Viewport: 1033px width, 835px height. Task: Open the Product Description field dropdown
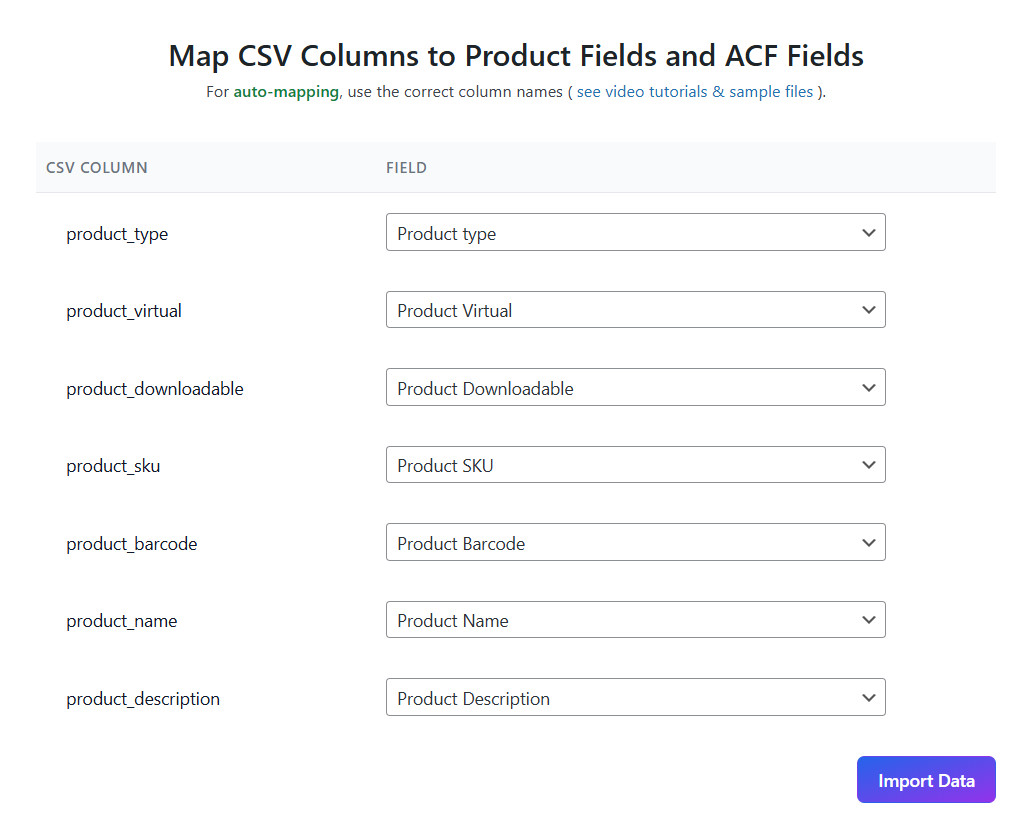(x=635, y=697)
